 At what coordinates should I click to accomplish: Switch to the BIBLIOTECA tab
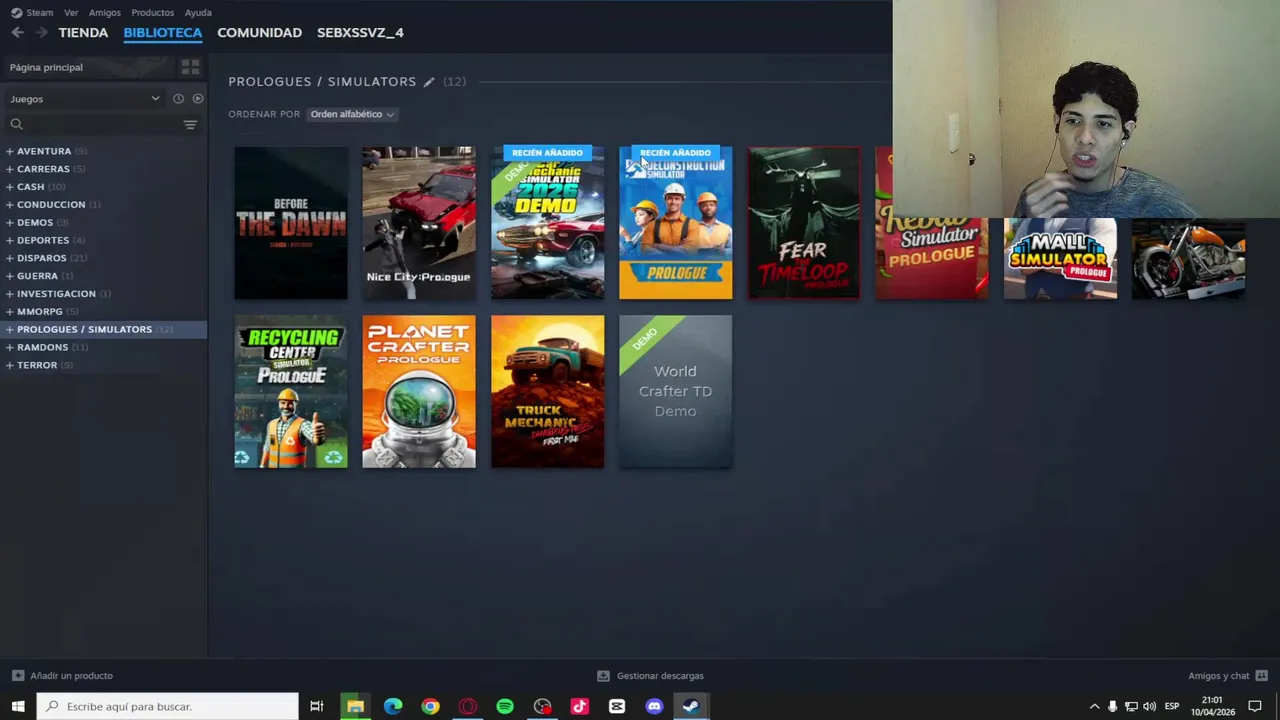pos(162,33)
